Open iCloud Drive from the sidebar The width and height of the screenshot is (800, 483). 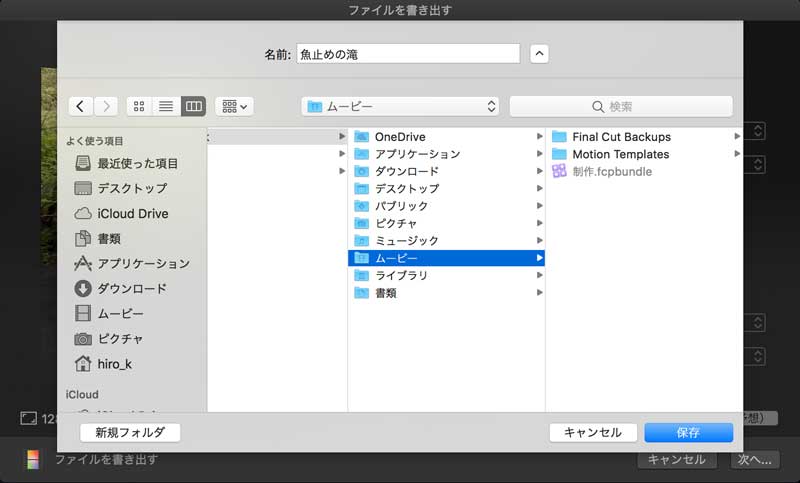(132, 213)
